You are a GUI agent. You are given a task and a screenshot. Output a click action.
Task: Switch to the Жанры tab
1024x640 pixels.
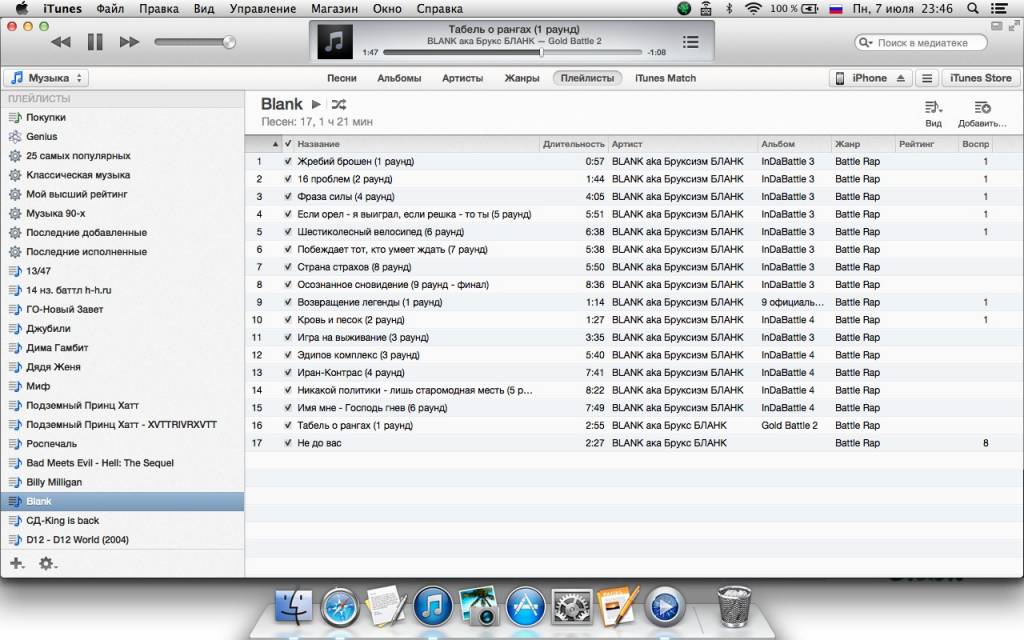tap(522, 78)
